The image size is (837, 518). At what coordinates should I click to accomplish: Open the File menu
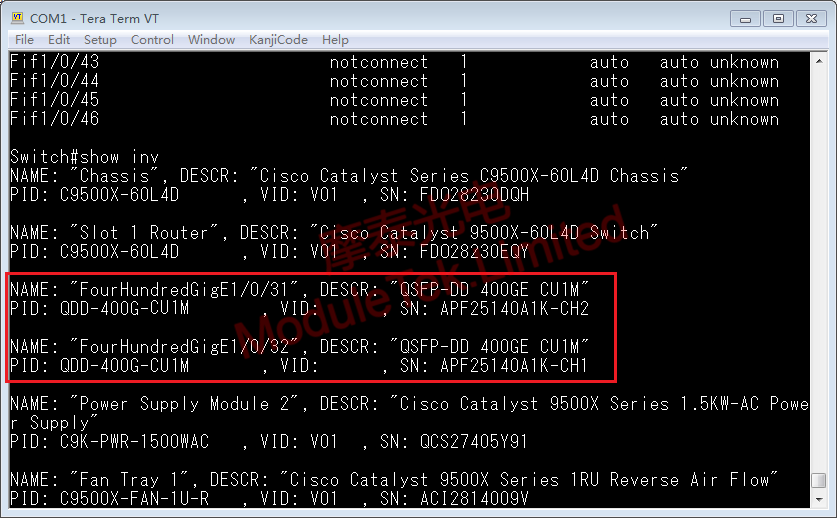[x=24, y=40]
